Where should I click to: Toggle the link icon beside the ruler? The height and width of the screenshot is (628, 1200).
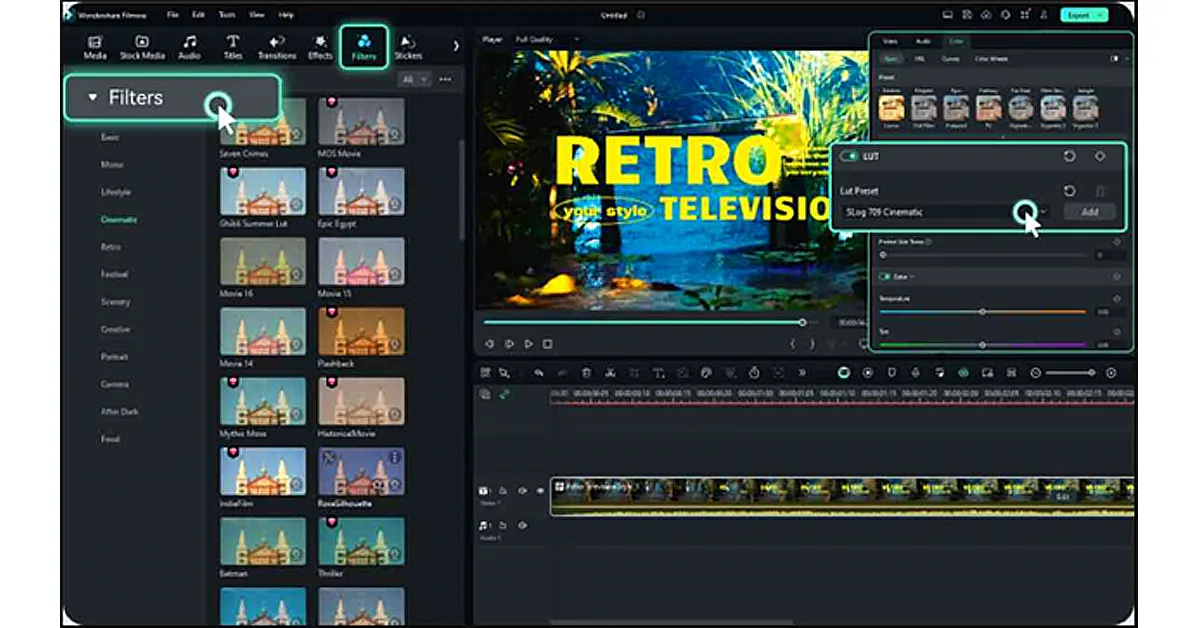504,394
